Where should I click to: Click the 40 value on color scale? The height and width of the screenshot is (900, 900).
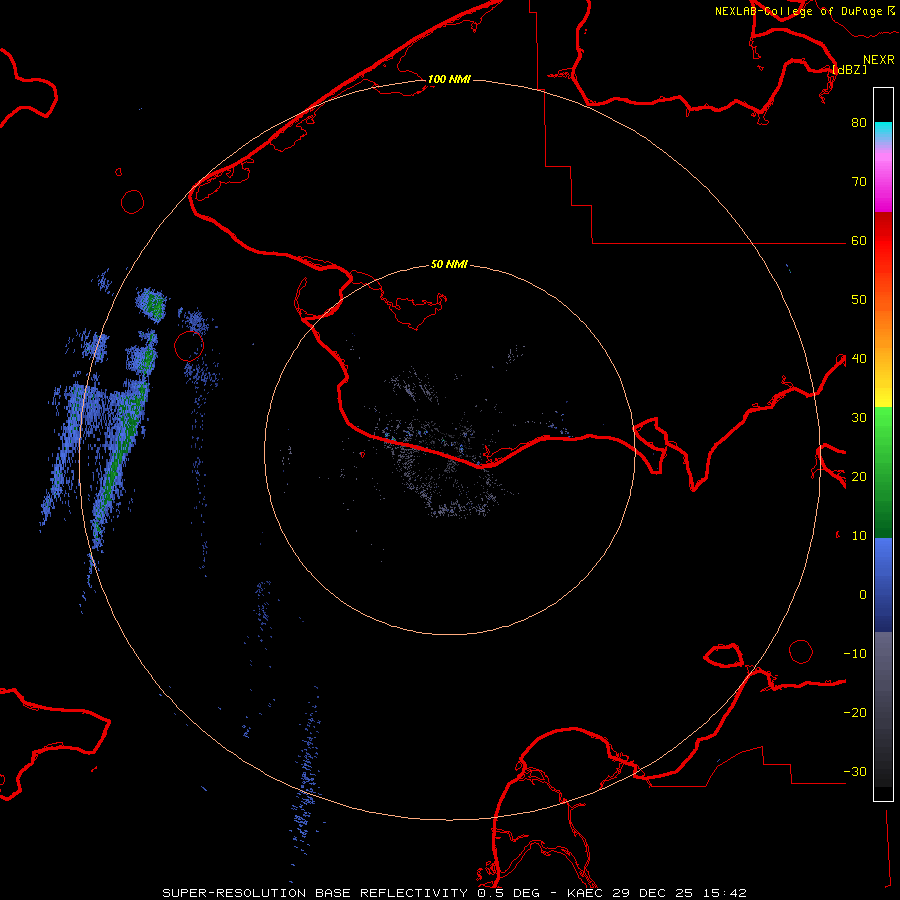859,359
